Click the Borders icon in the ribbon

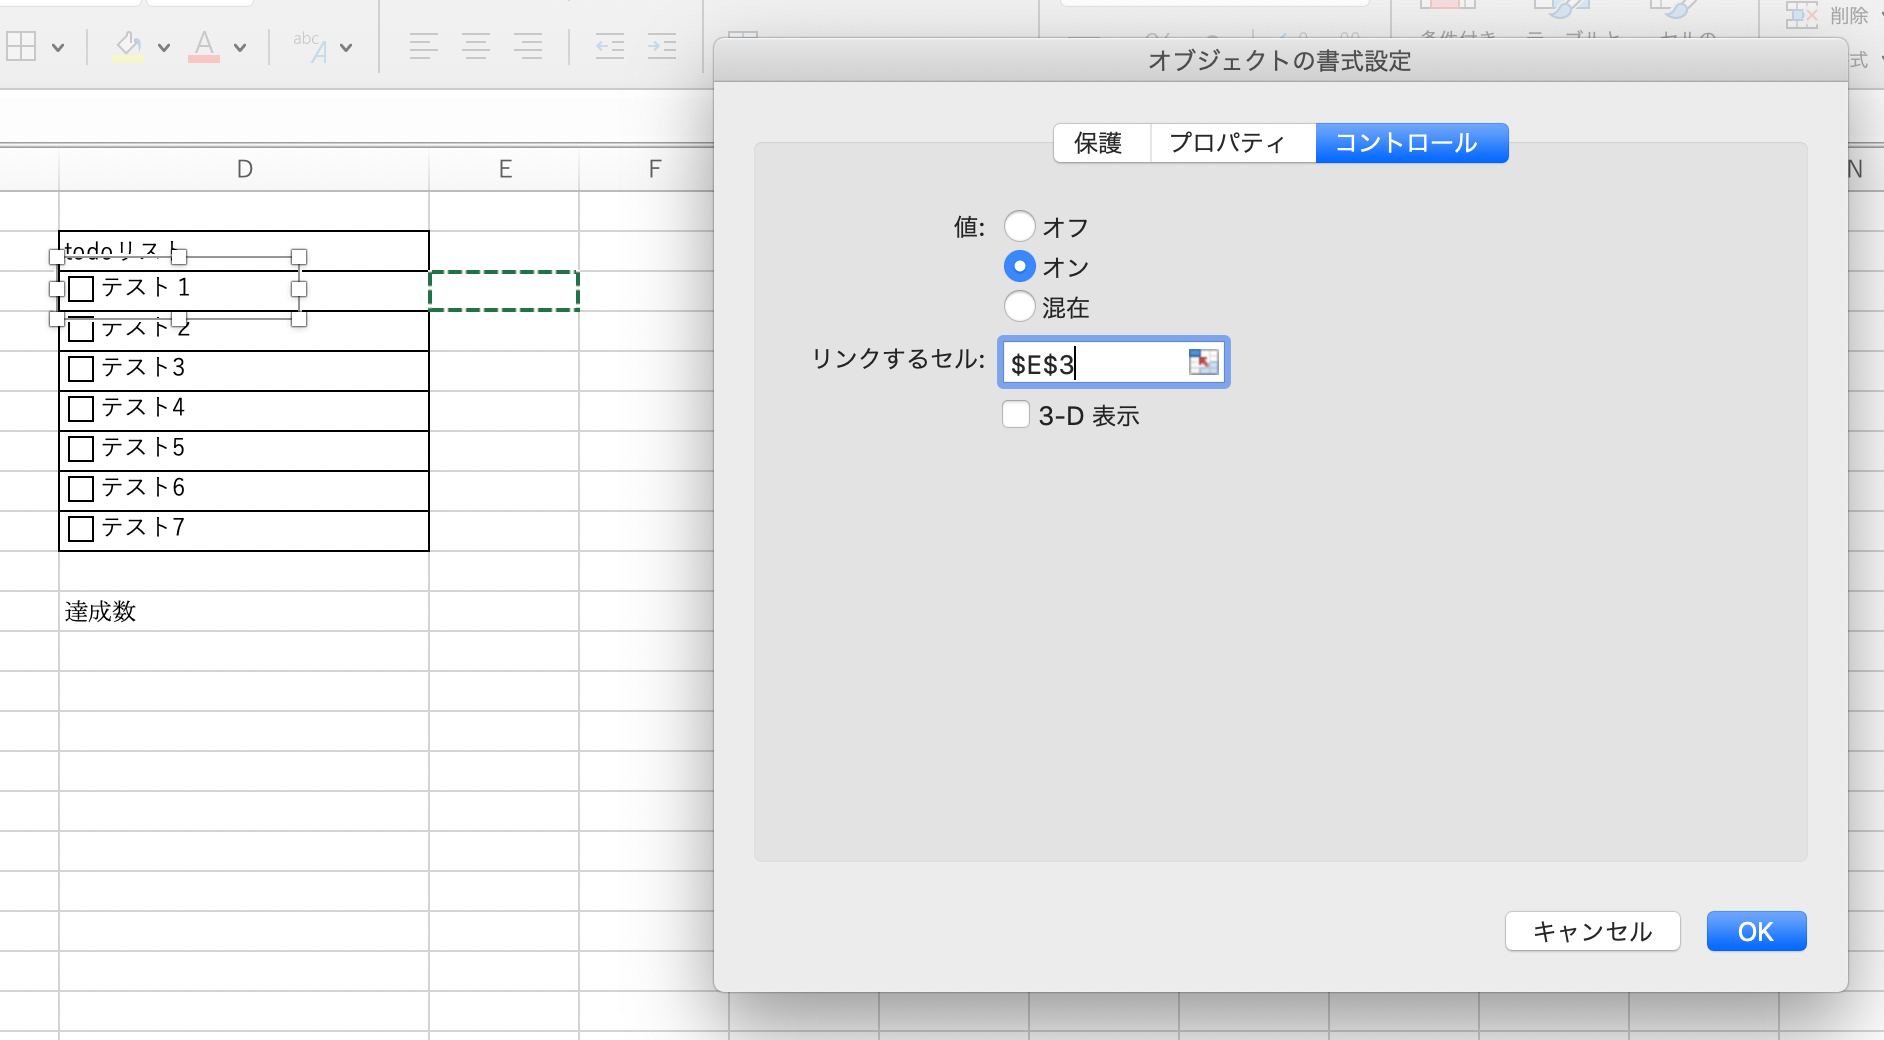(21, 46)
